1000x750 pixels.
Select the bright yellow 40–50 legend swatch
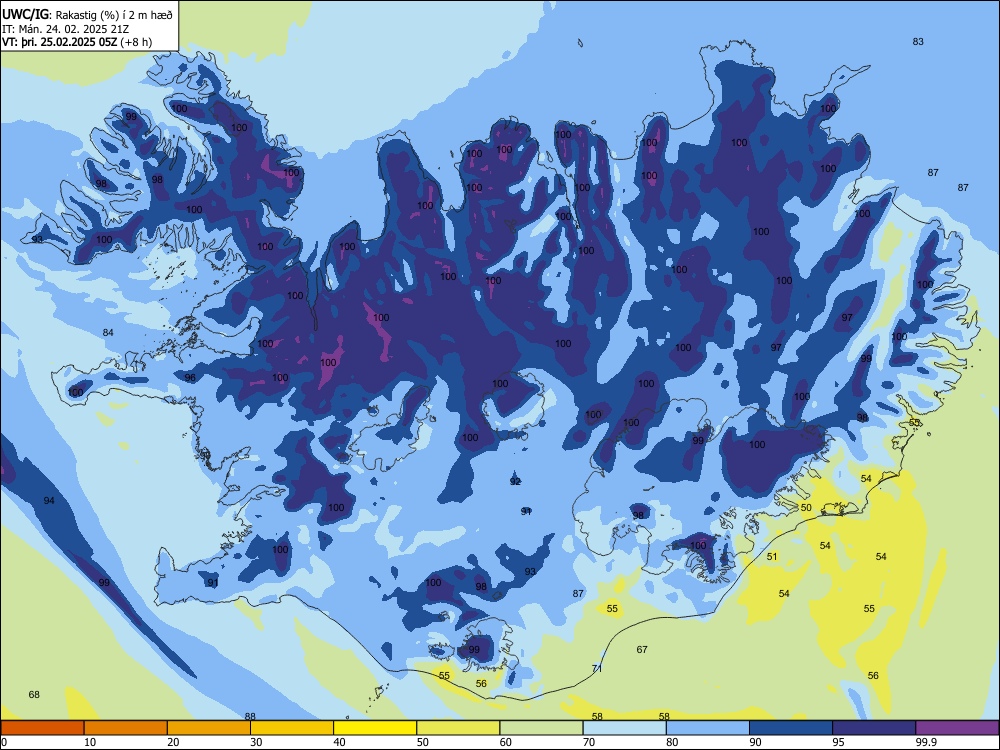tap(375, 728)
